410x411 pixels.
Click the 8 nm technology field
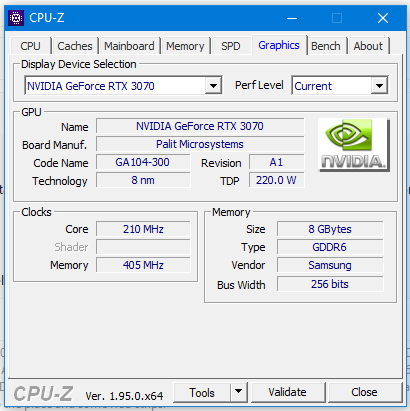point(143,180)
